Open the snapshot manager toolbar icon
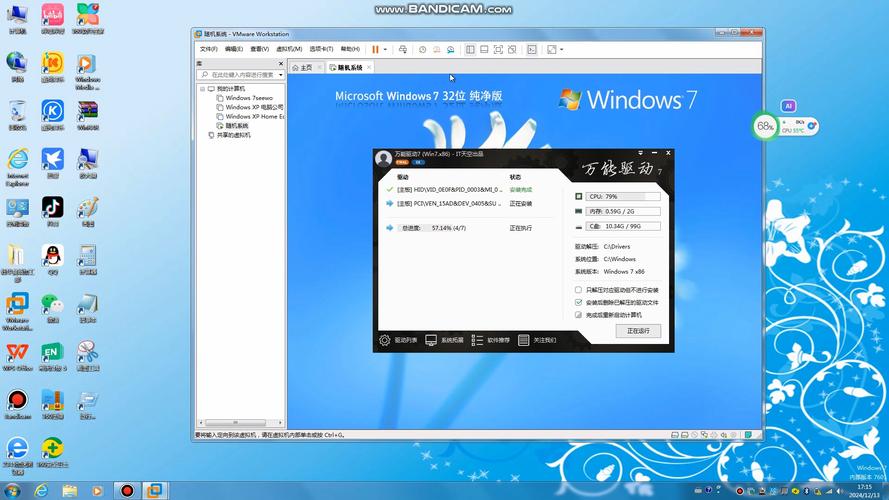889x500 pixels. [451, 50]
